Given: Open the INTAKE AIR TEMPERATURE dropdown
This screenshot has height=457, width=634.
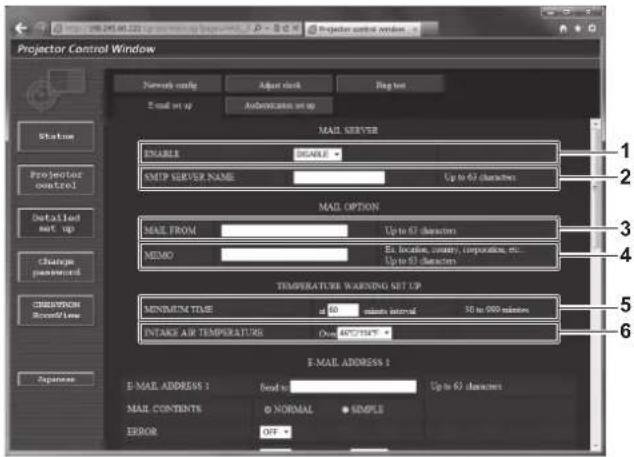Looking at the screenshot, I should coord(364,333).
